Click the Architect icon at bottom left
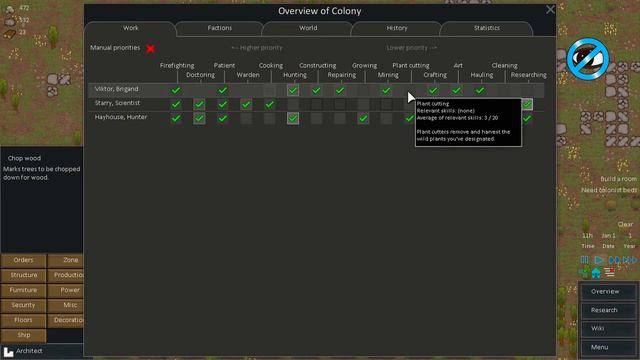 [x=9, y=351]
